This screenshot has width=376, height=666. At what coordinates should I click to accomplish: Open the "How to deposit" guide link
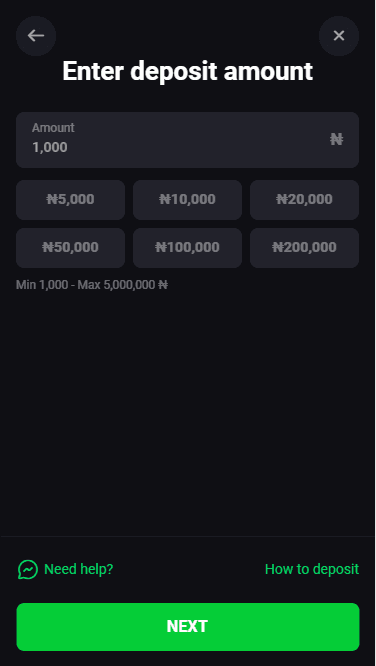pyautogui.click(x=312, y=569)
